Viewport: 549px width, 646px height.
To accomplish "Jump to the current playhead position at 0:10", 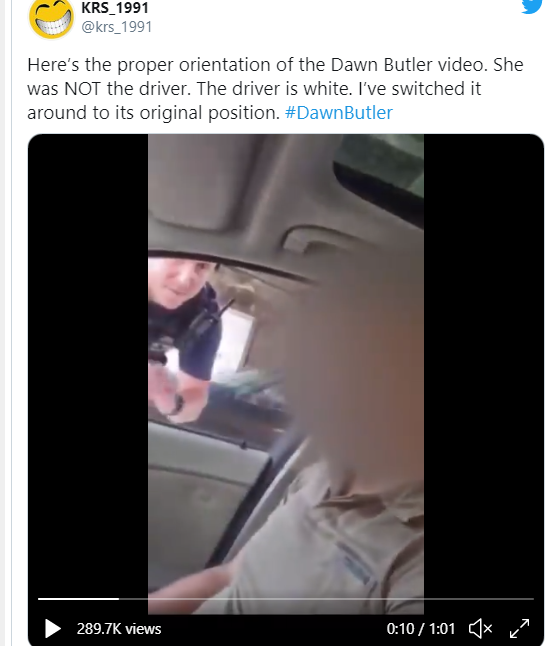I will coord(119,599).
